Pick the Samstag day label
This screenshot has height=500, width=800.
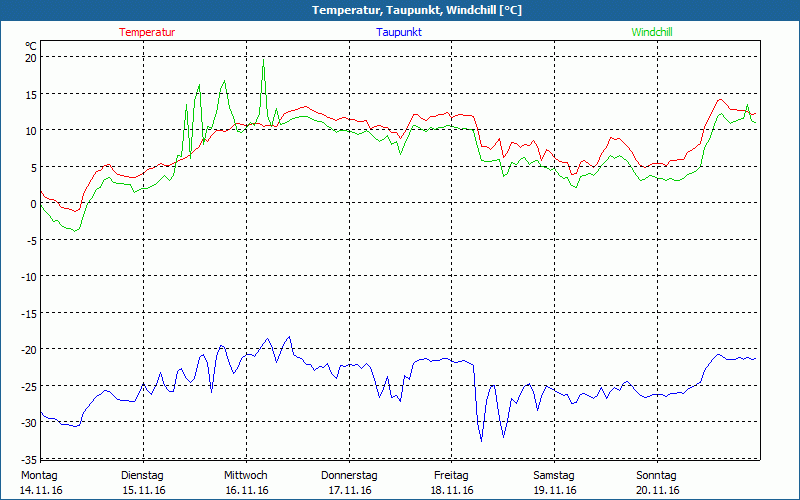click(555, 475)
